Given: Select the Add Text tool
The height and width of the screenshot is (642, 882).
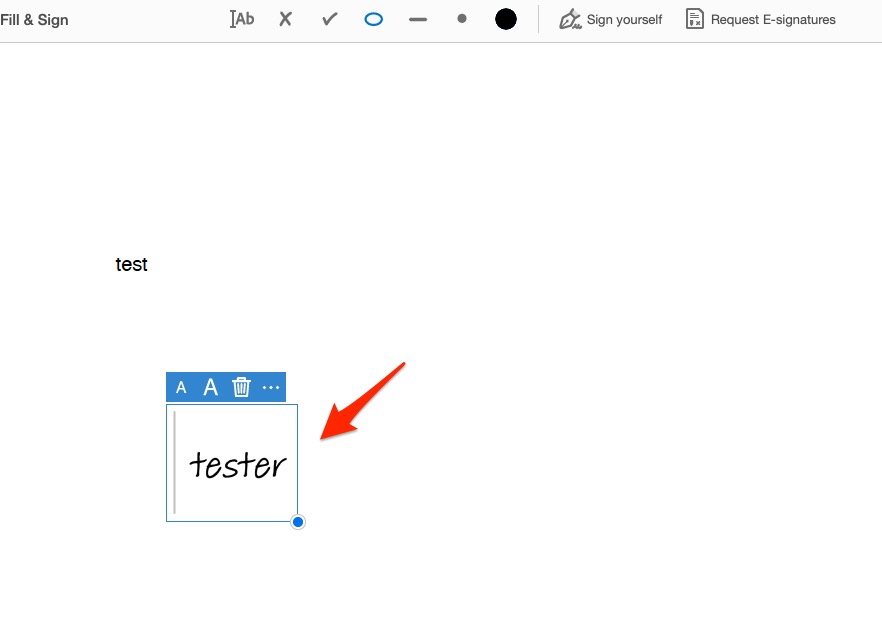Looking at the screenshot, I should click(242, 19).
